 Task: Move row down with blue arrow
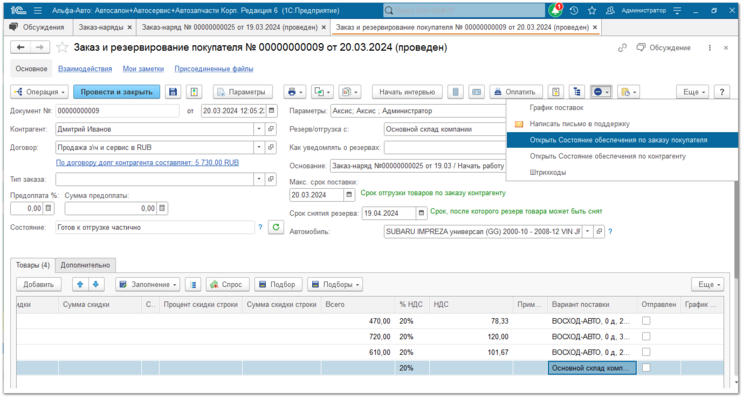(x=96, y=284)
